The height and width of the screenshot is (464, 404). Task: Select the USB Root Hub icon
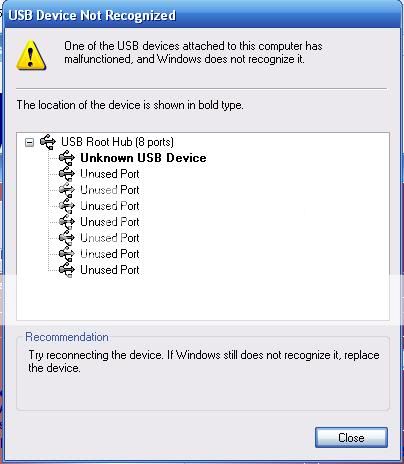48,142
